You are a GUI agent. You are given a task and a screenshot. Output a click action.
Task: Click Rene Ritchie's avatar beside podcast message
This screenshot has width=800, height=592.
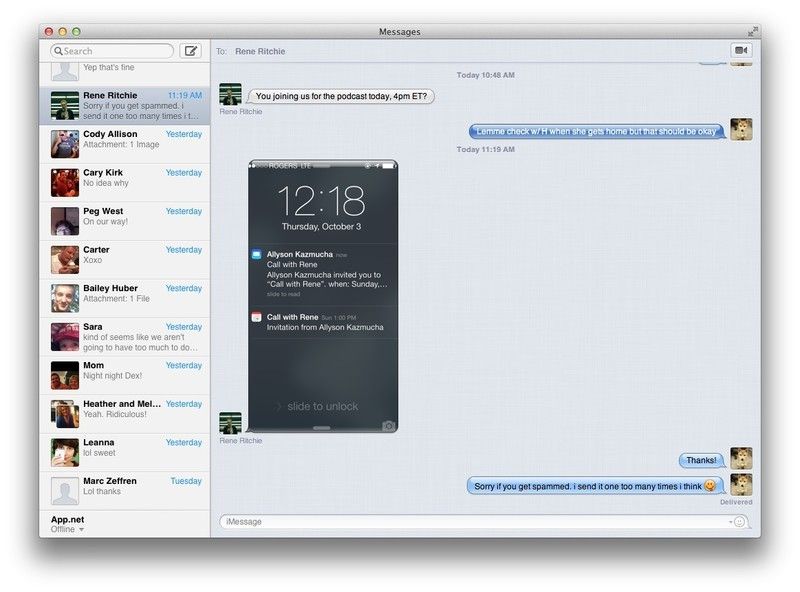click(x=230, y=94)
